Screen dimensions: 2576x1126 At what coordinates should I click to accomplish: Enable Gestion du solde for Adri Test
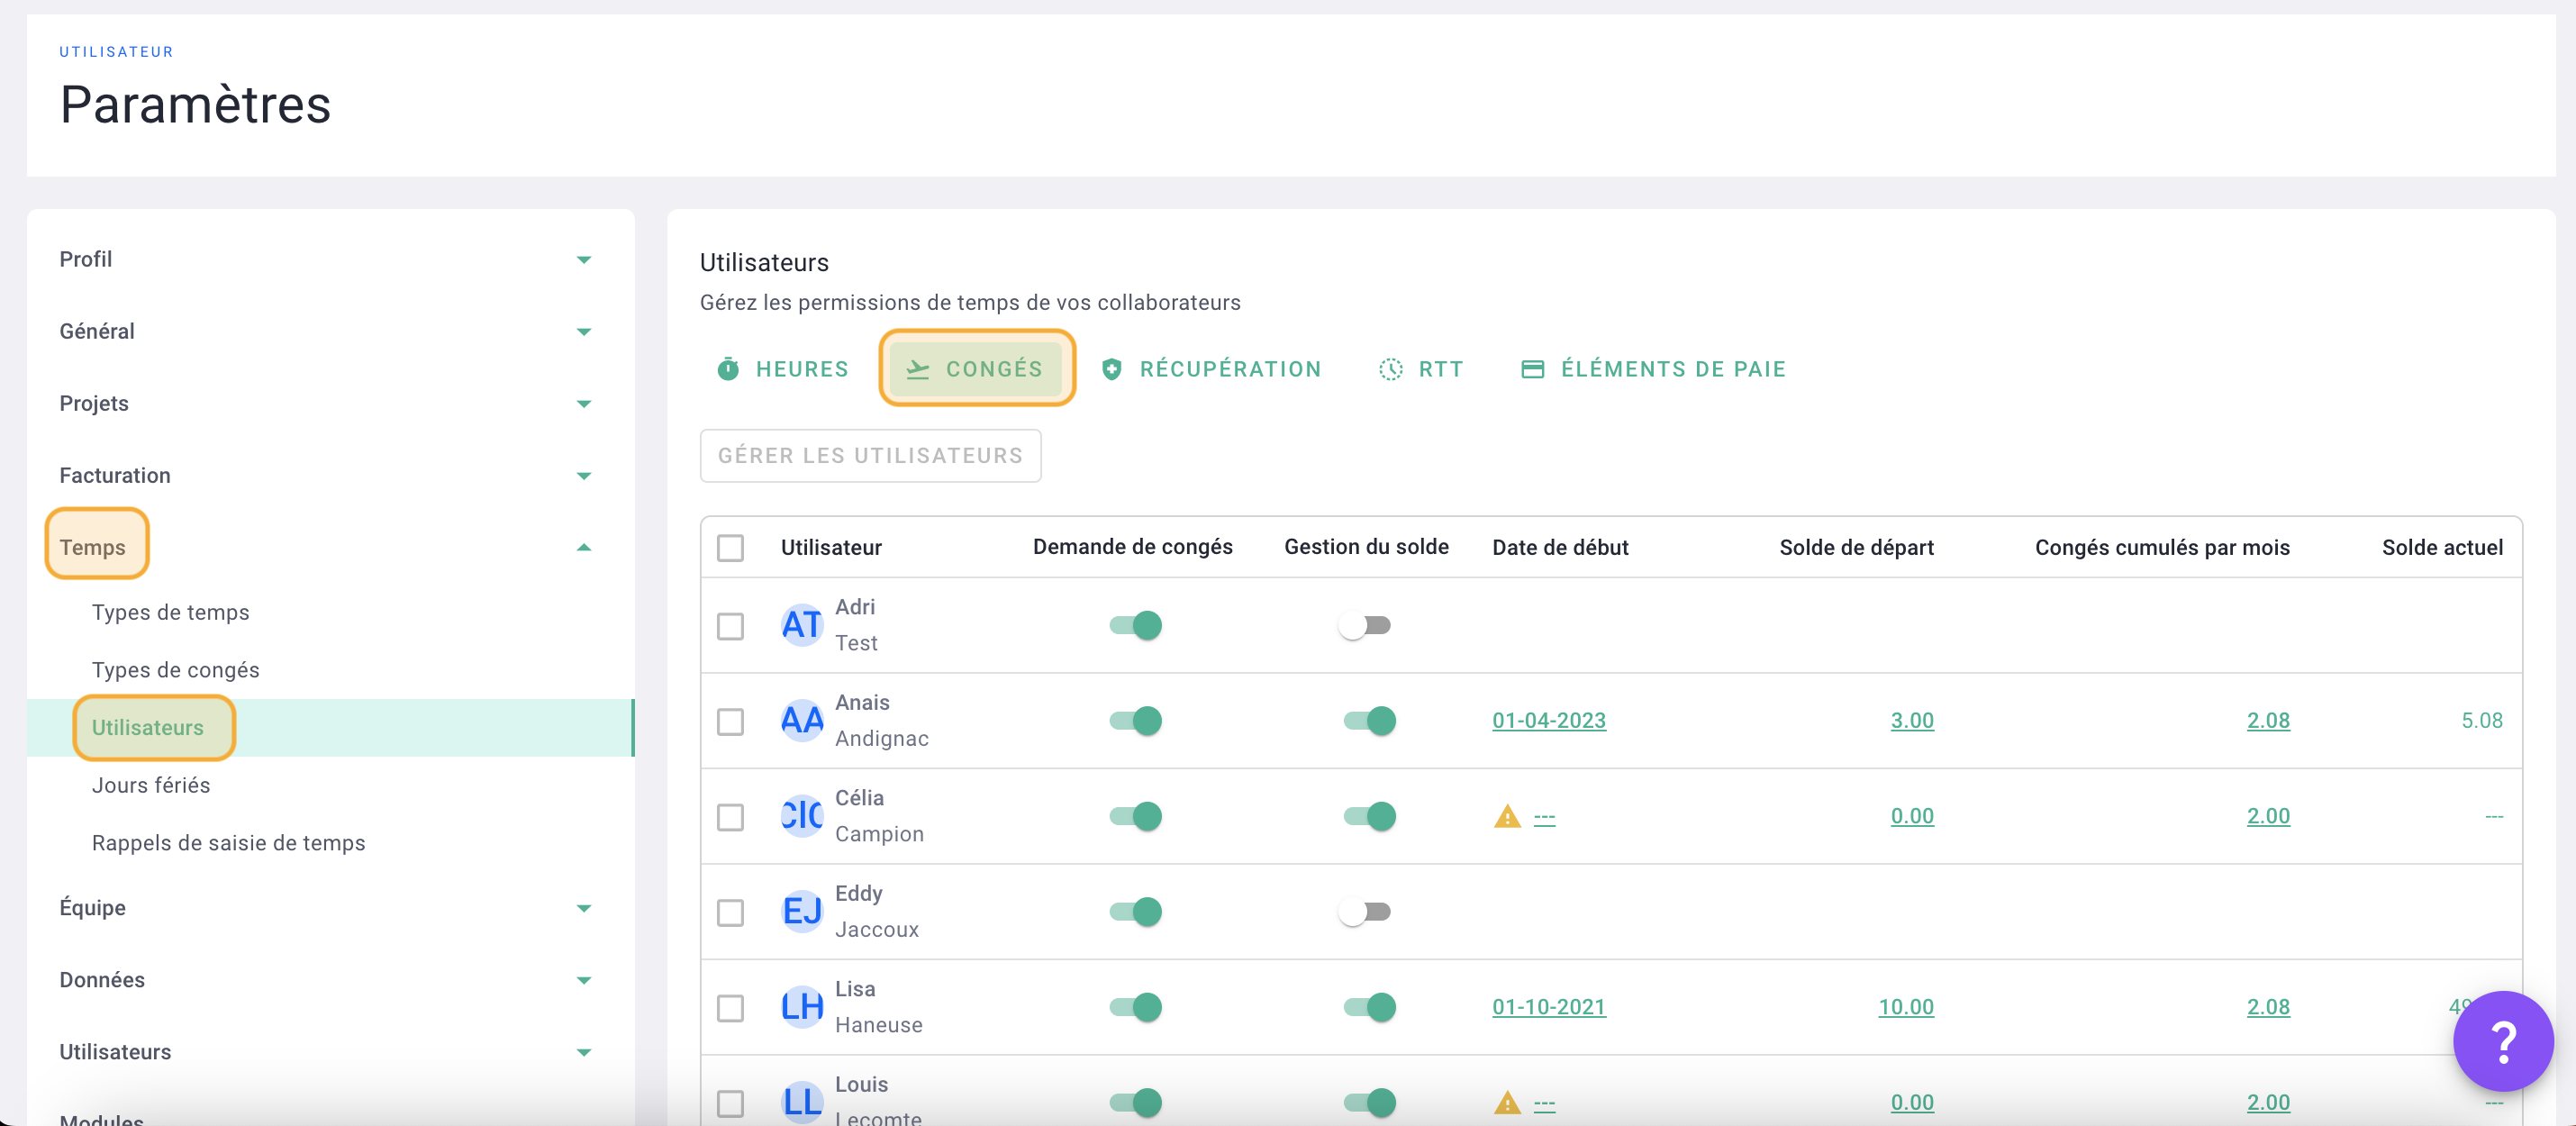(1365, 625)
